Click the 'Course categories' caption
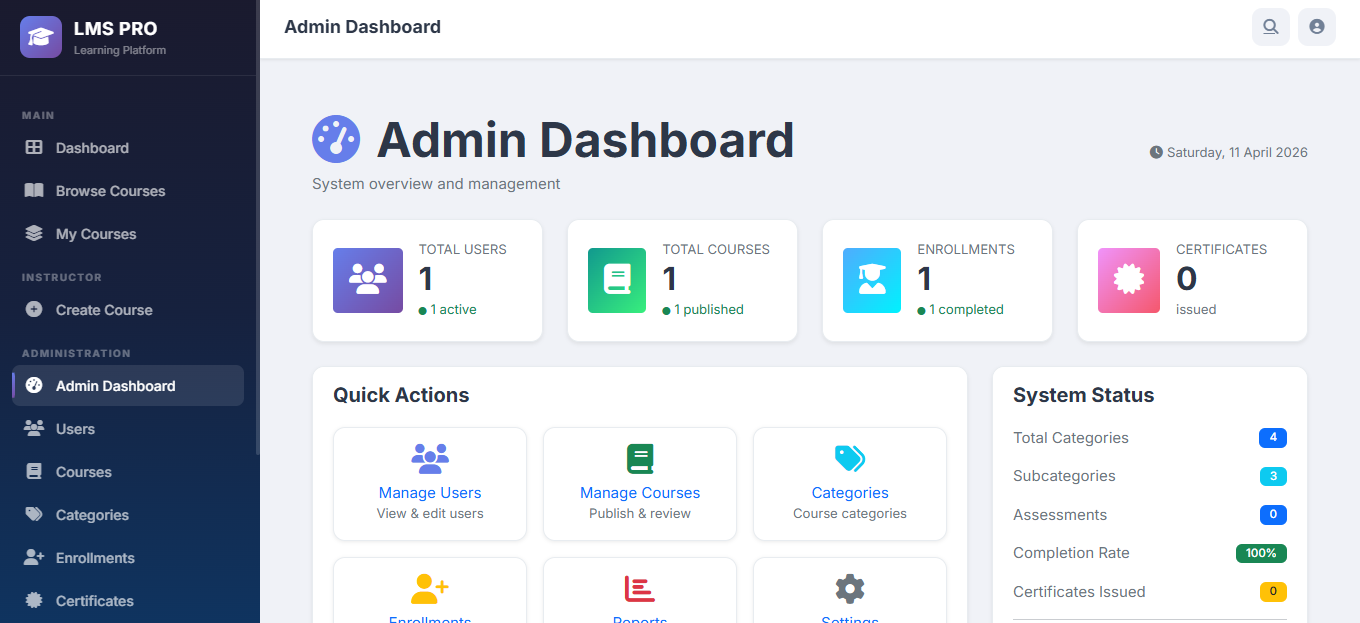Screen dimensions: 1360x623 click(850, 514)
